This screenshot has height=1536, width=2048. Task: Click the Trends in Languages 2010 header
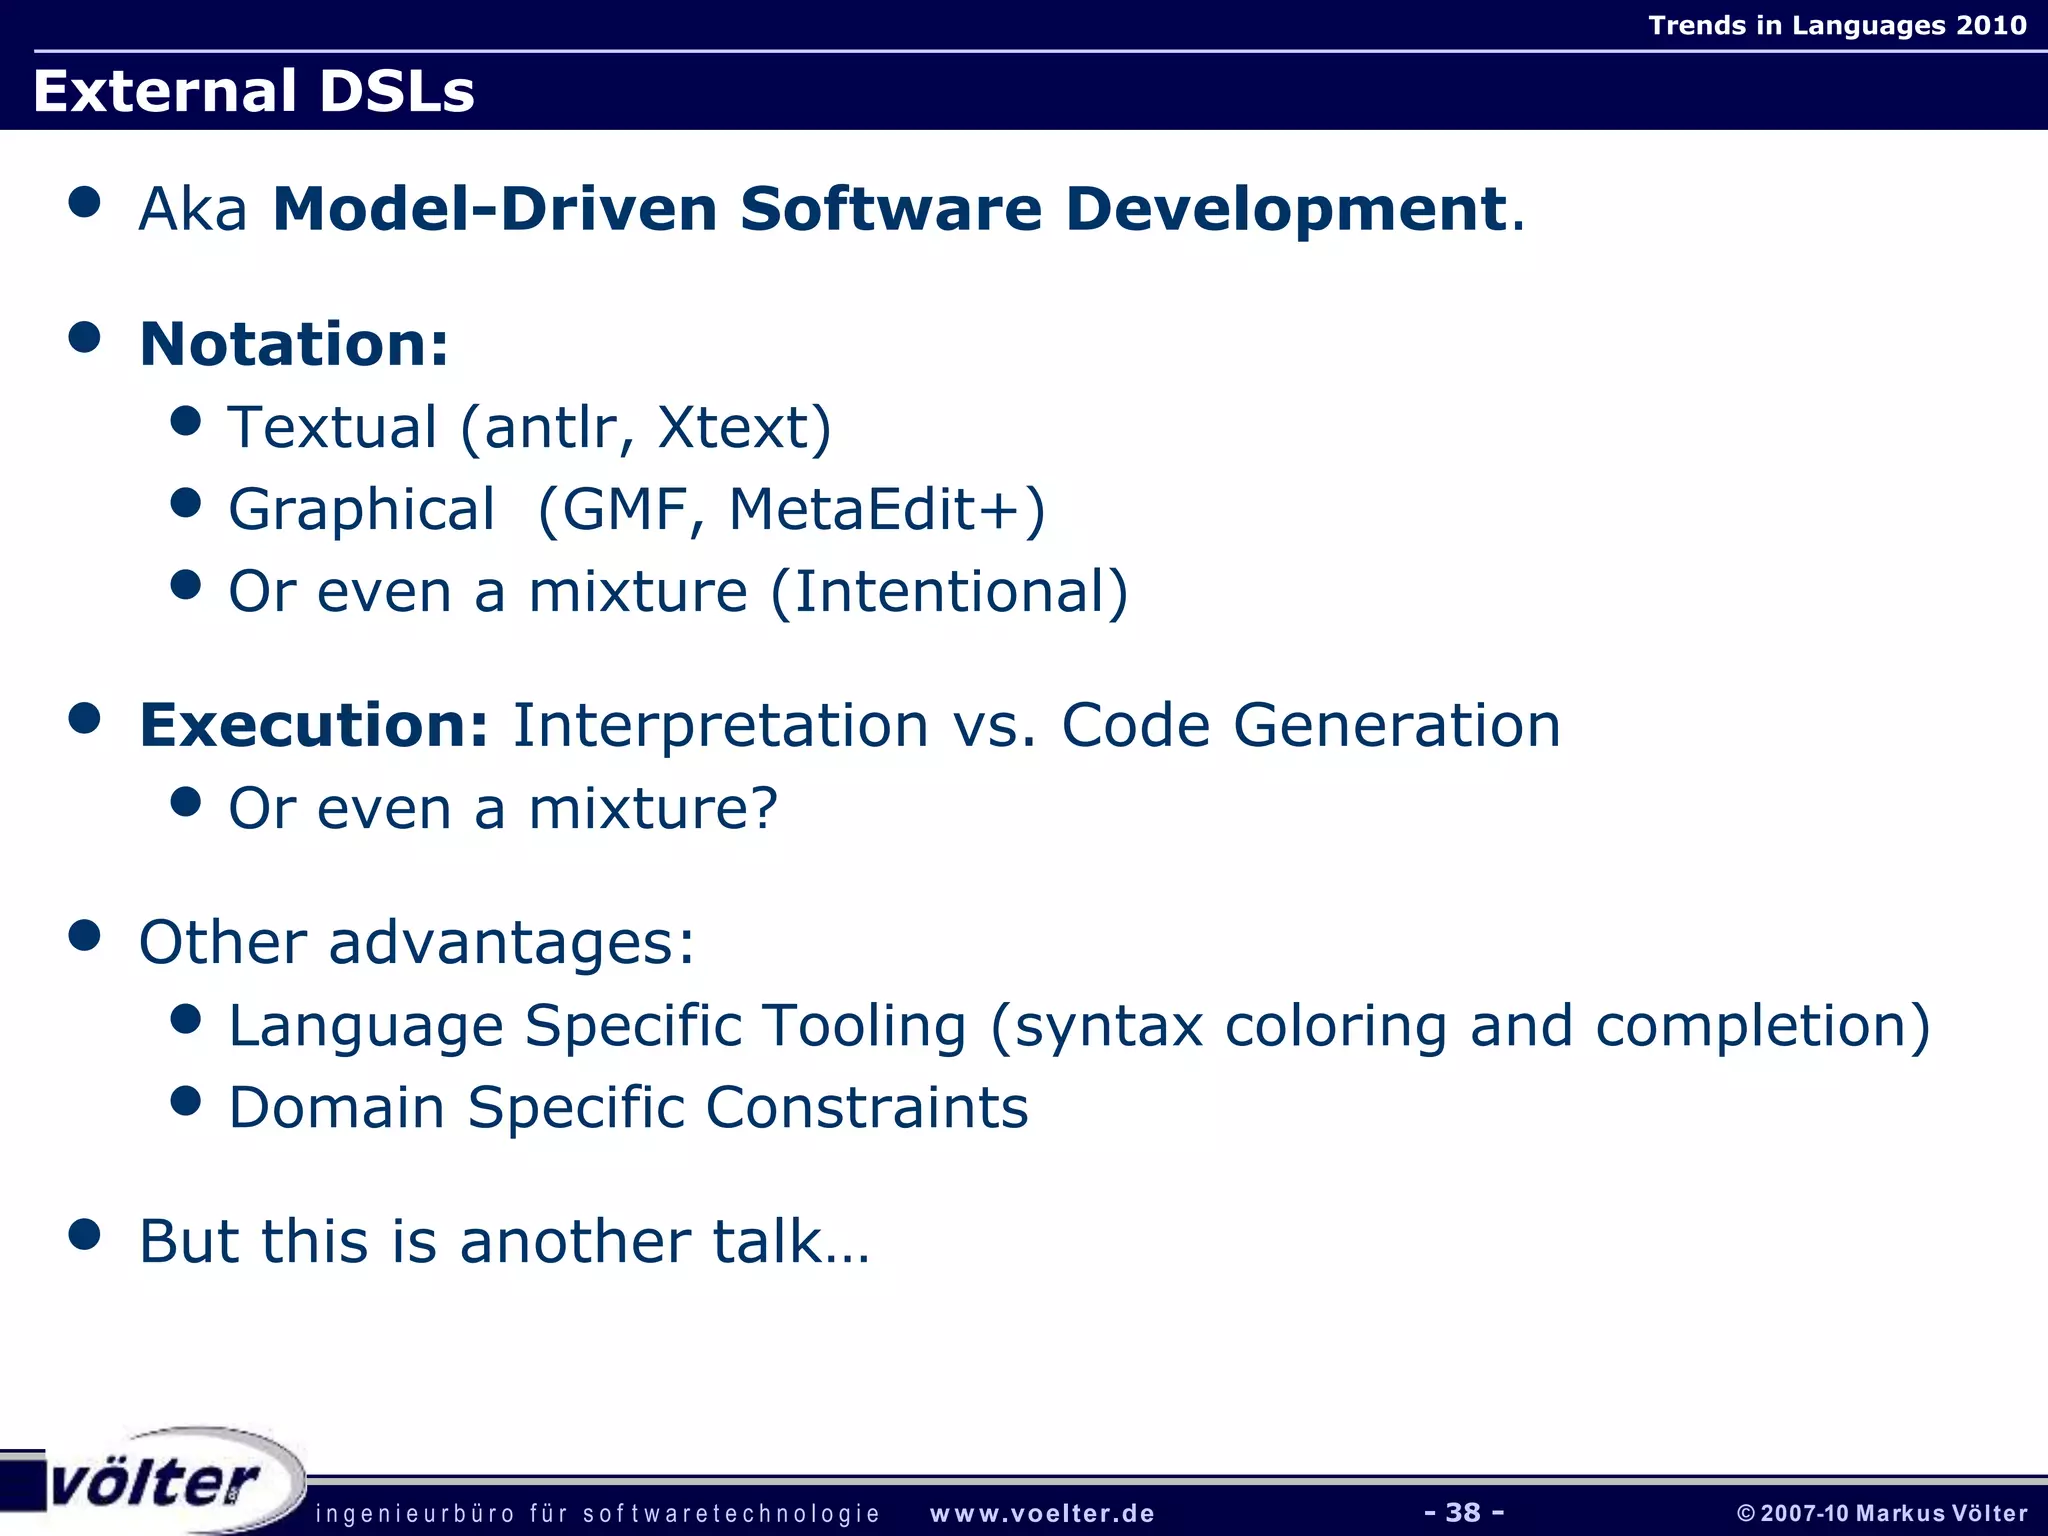1837,25
